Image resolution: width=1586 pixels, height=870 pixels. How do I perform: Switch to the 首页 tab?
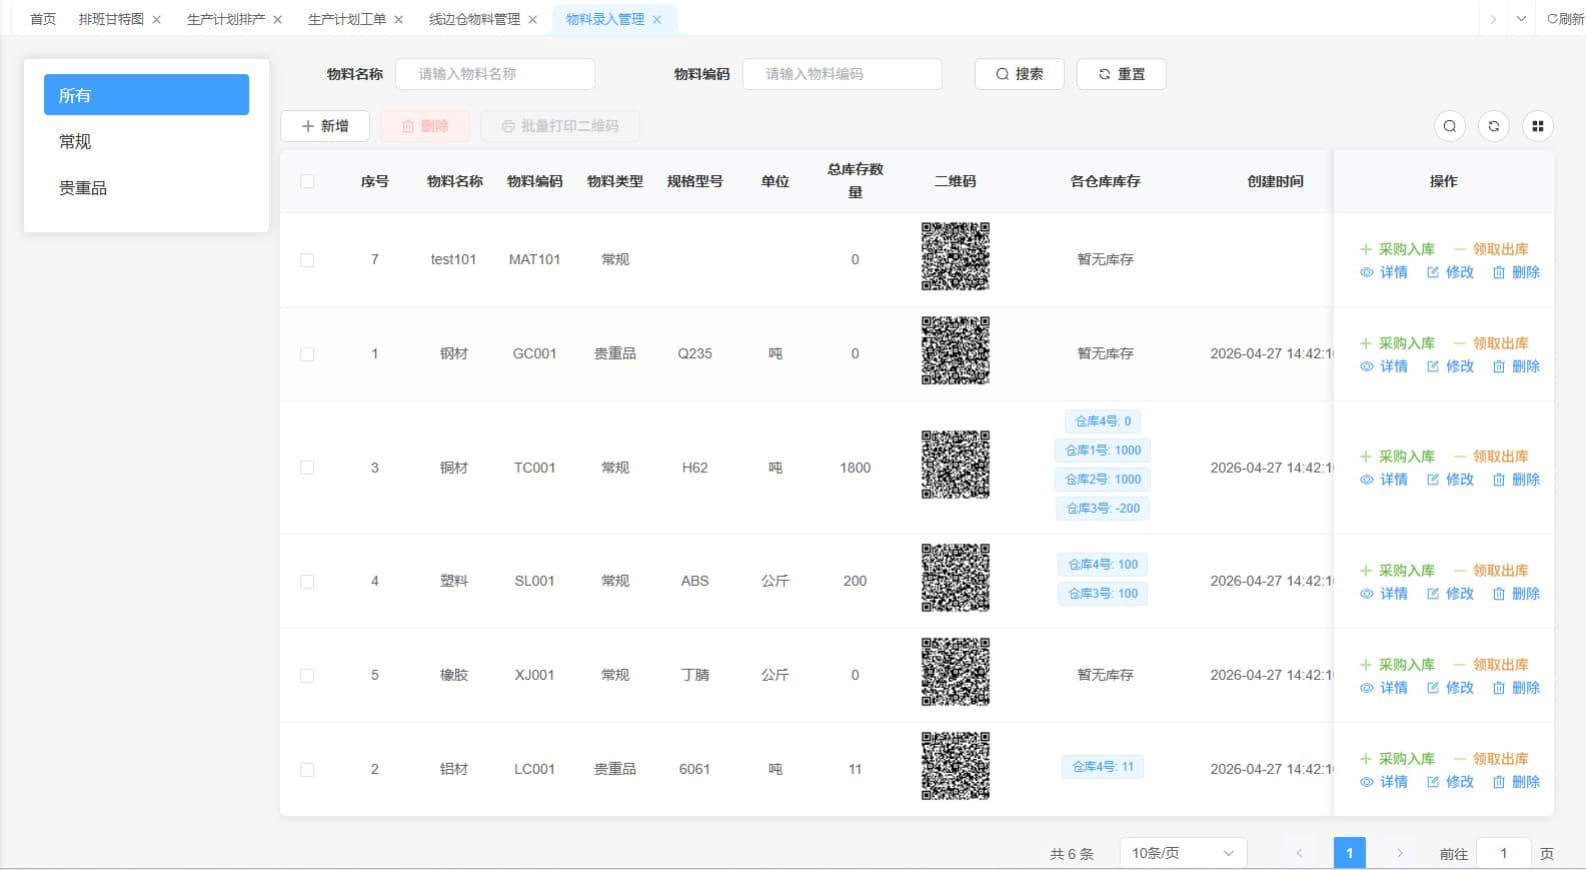tap(43, 19)
